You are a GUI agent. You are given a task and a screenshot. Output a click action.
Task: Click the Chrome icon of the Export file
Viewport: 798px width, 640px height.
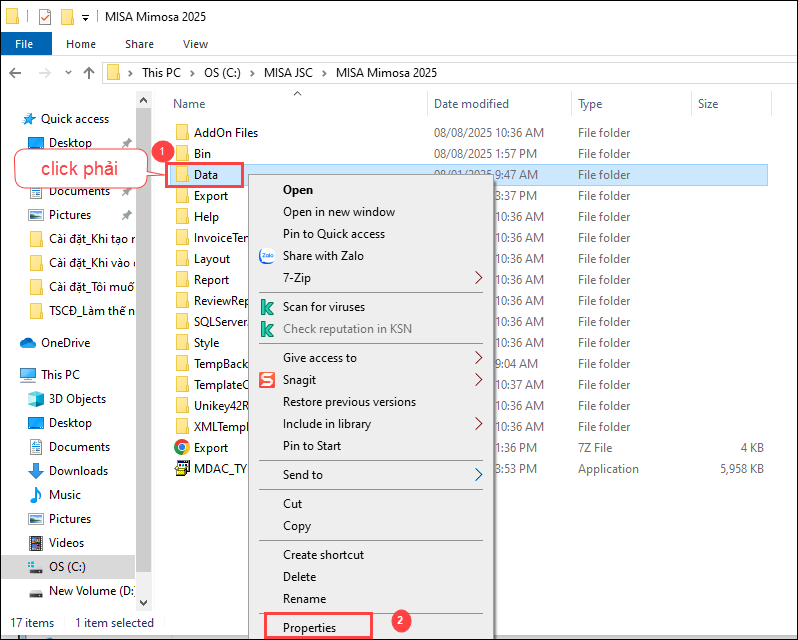tap(182, 447)
